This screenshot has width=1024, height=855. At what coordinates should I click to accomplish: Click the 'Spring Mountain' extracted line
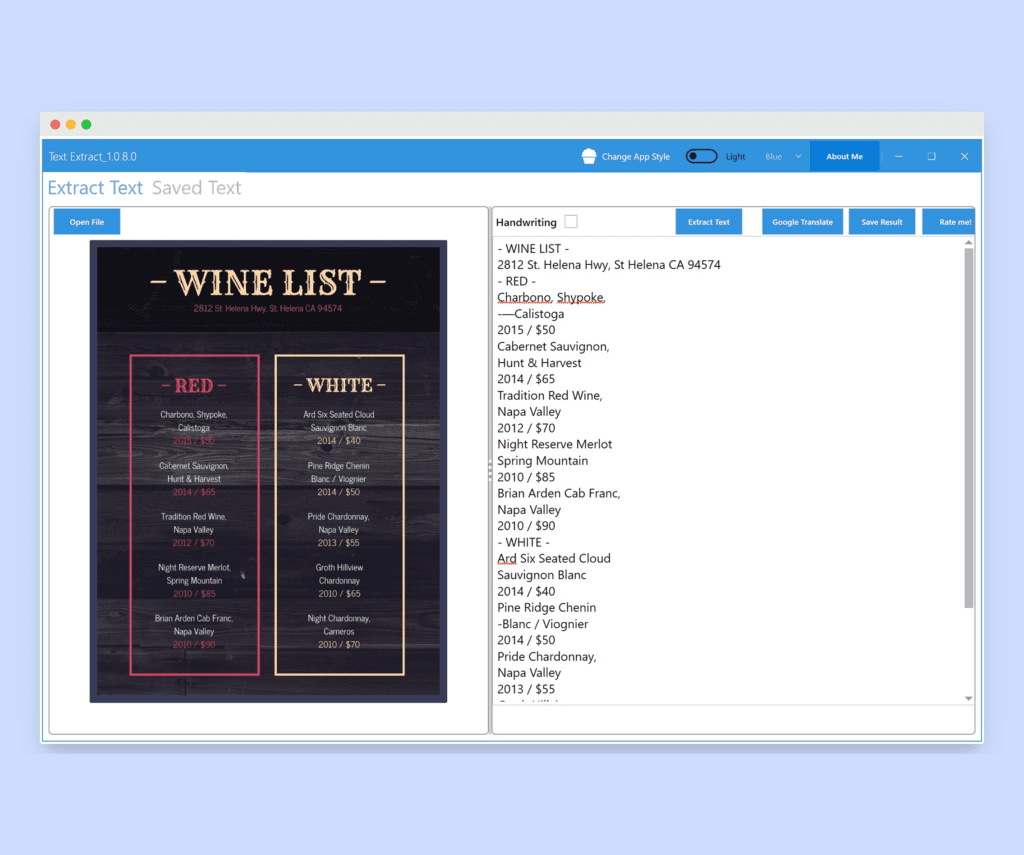(543, 460)
